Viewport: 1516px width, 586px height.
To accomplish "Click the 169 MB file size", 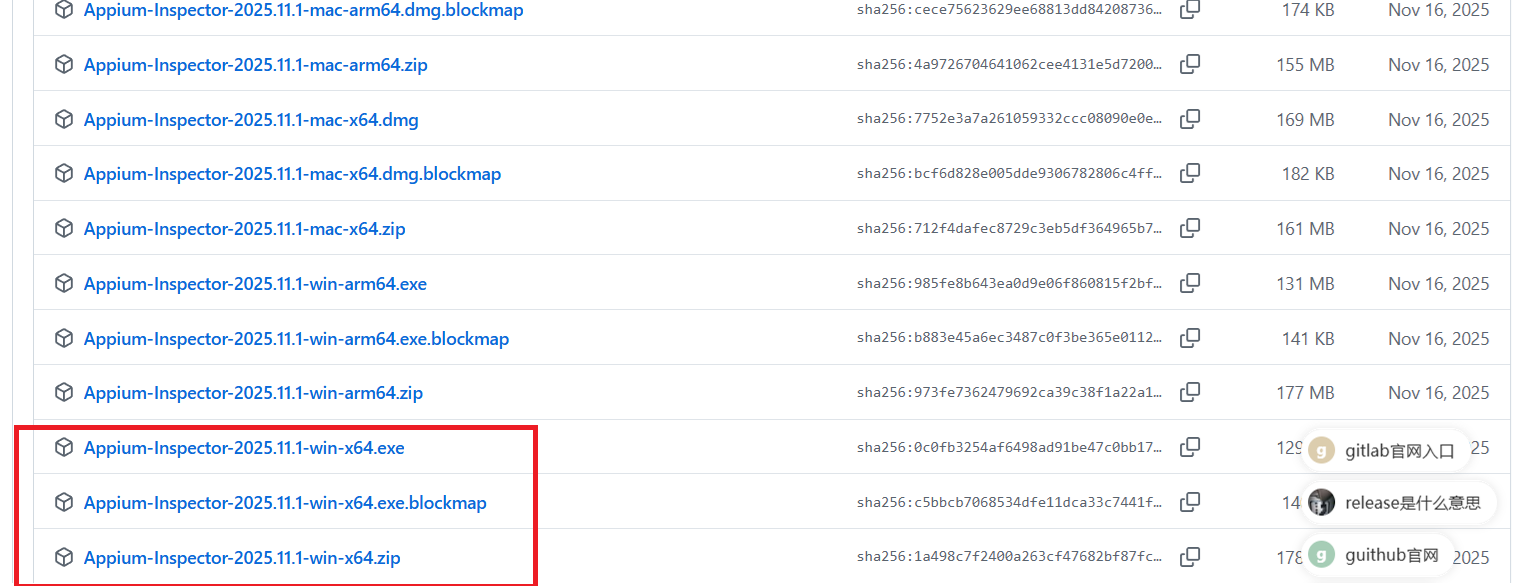I will (x=1305, y=119).
